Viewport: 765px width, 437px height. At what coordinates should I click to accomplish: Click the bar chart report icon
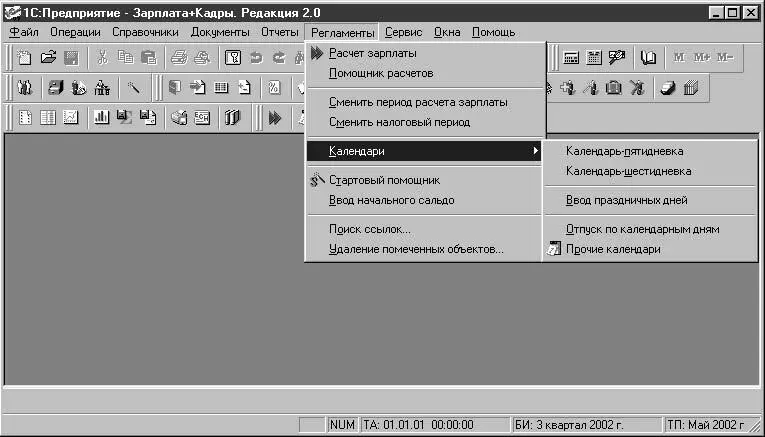[x=101, y=117]
